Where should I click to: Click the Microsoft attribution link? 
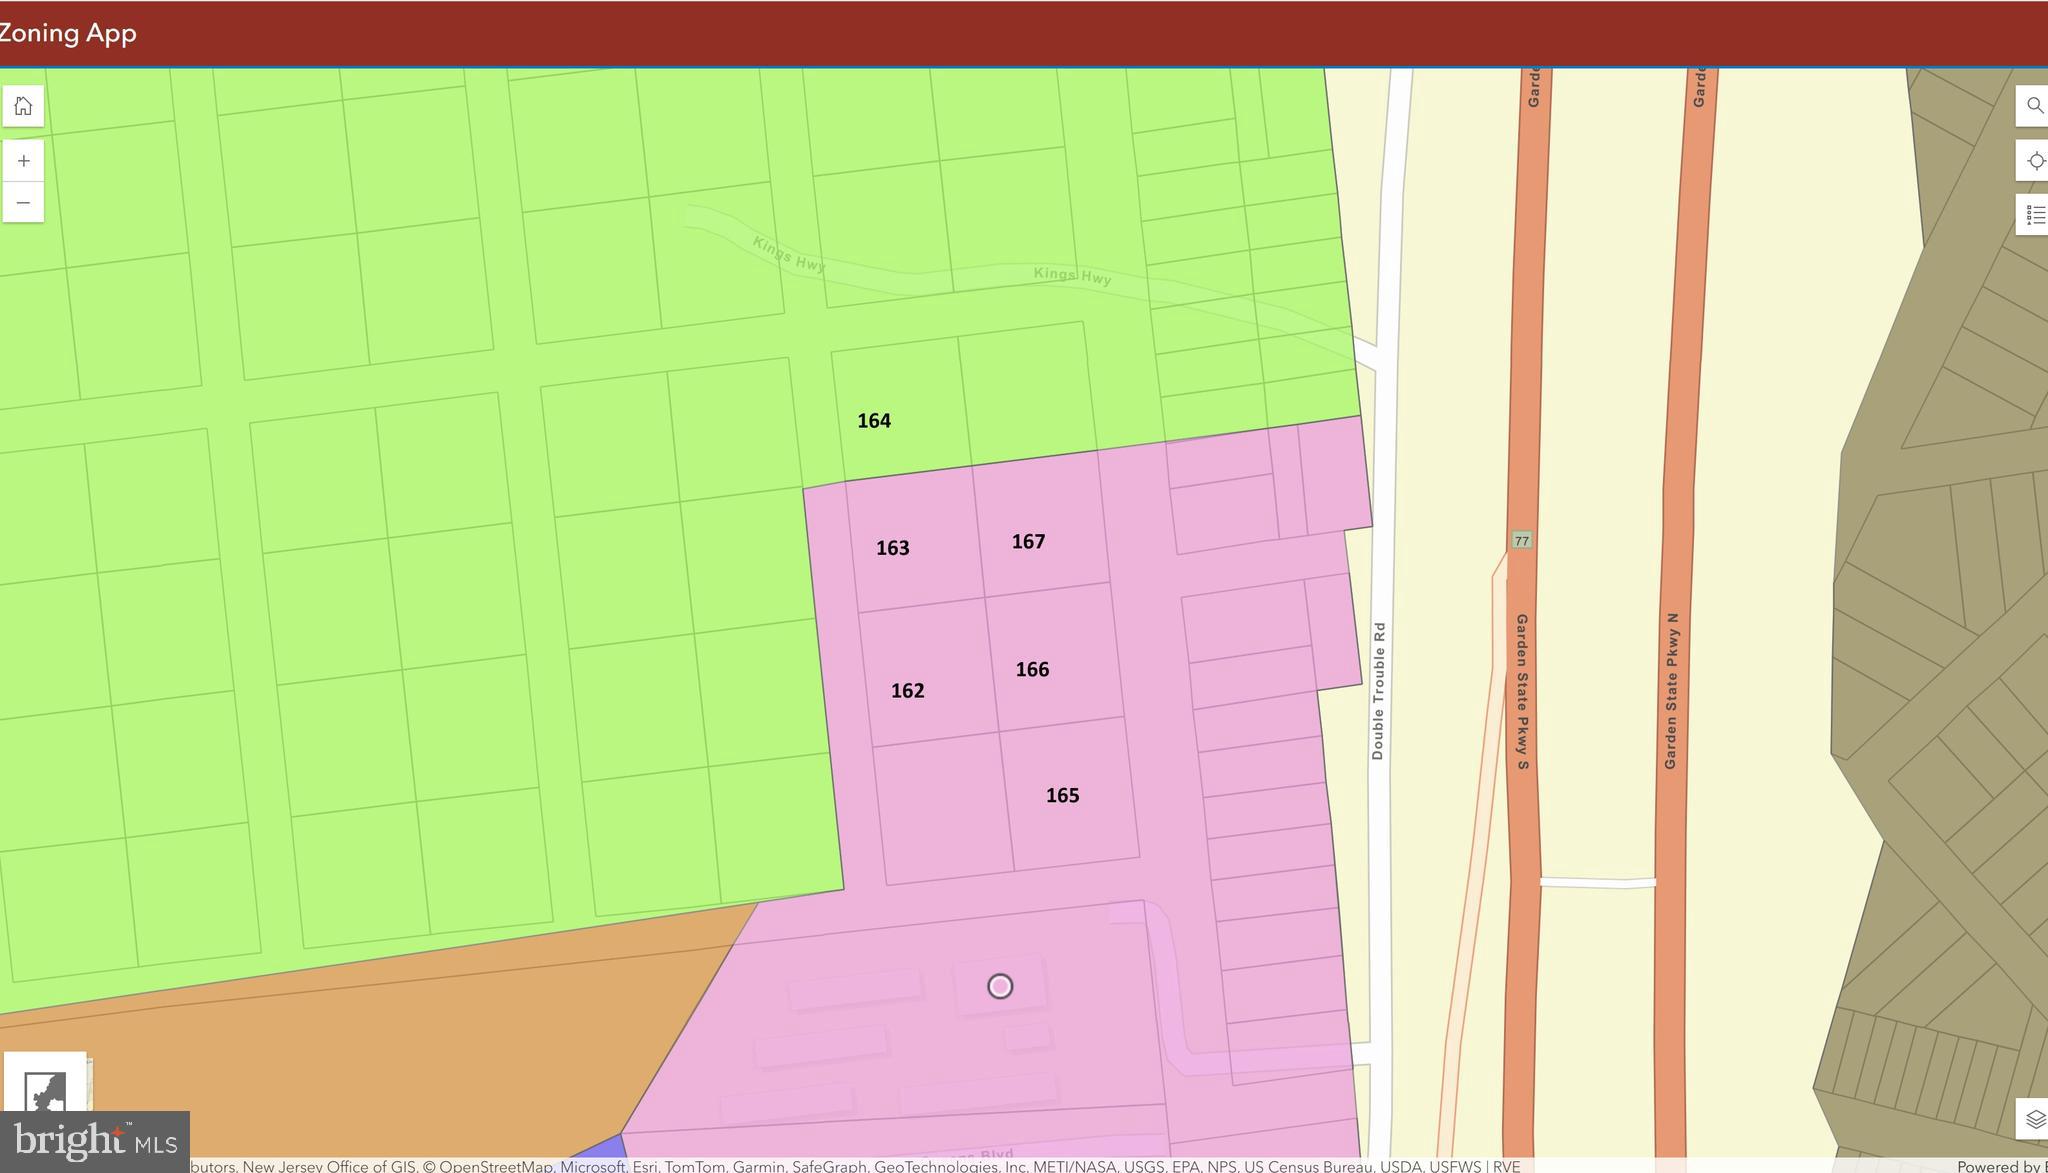tap(592, 1166)
